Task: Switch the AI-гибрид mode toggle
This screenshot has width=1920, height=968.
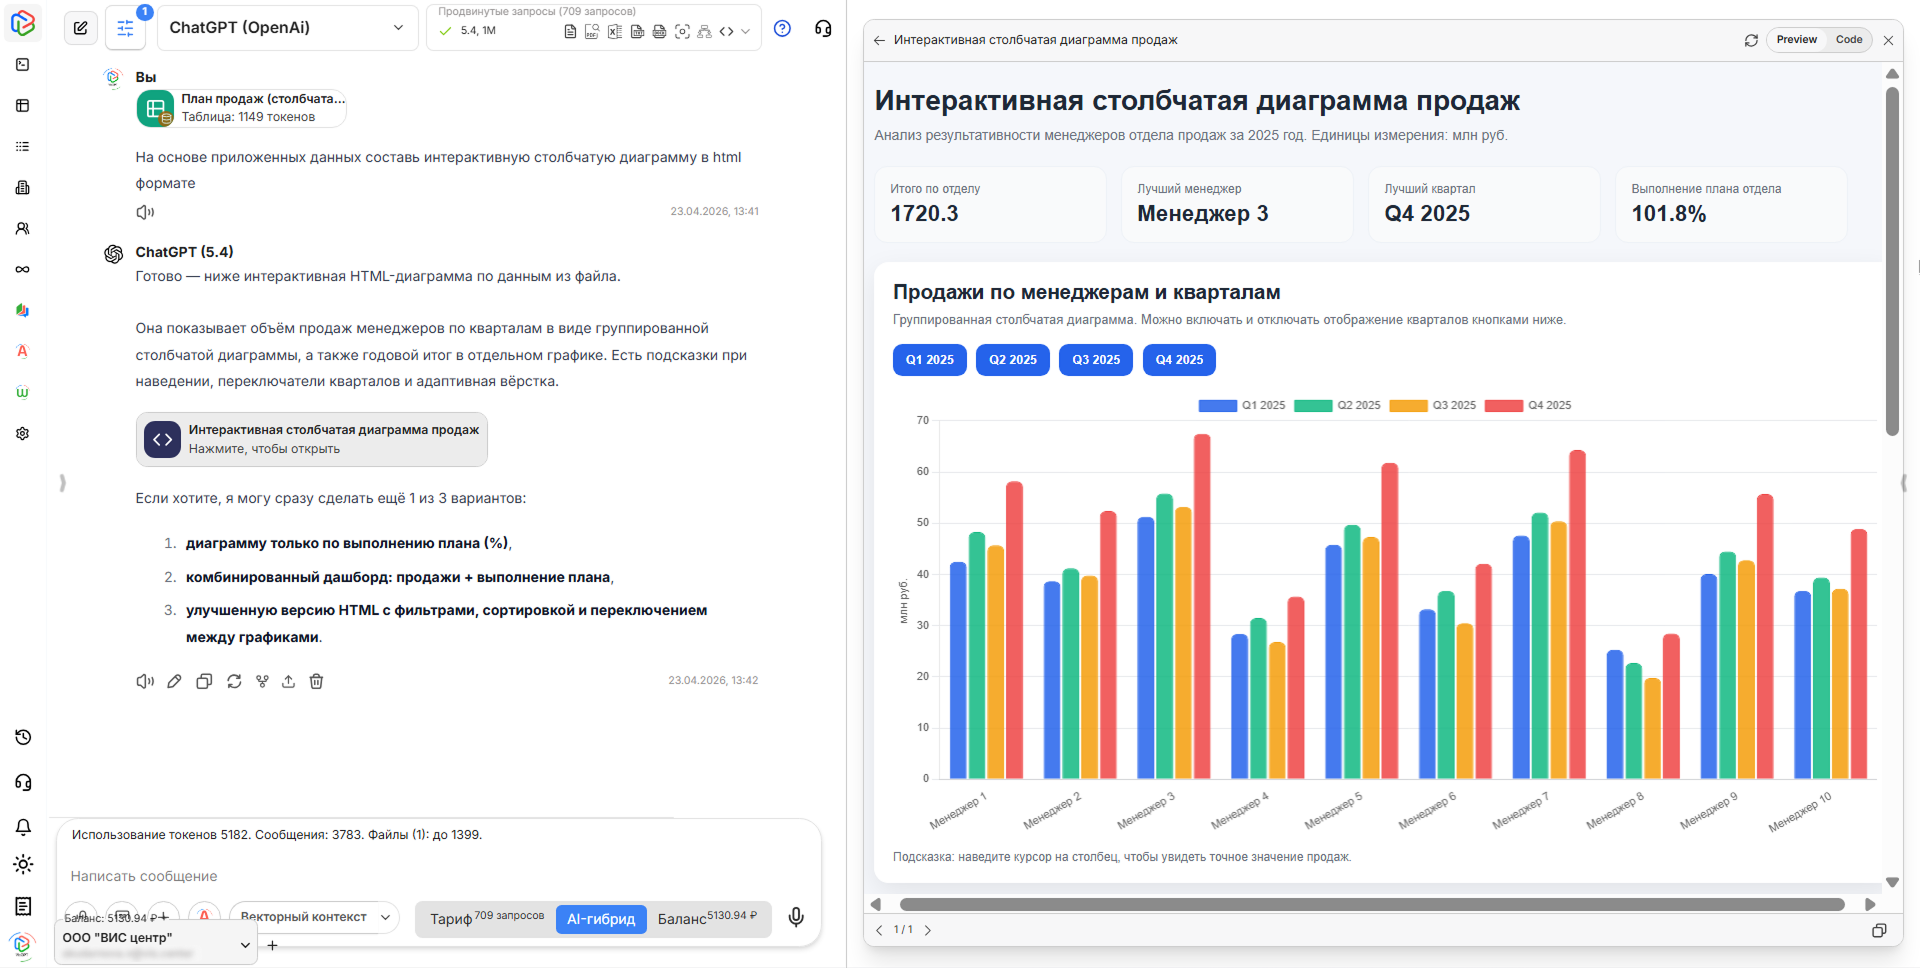Action: 600,919
